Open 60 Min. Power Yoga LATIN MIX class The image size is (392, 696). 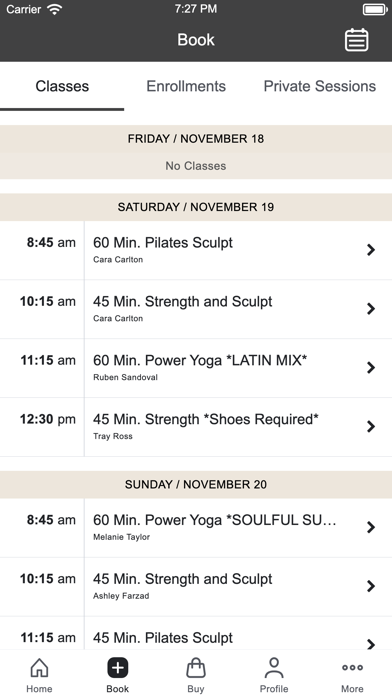tap(196, 368)
